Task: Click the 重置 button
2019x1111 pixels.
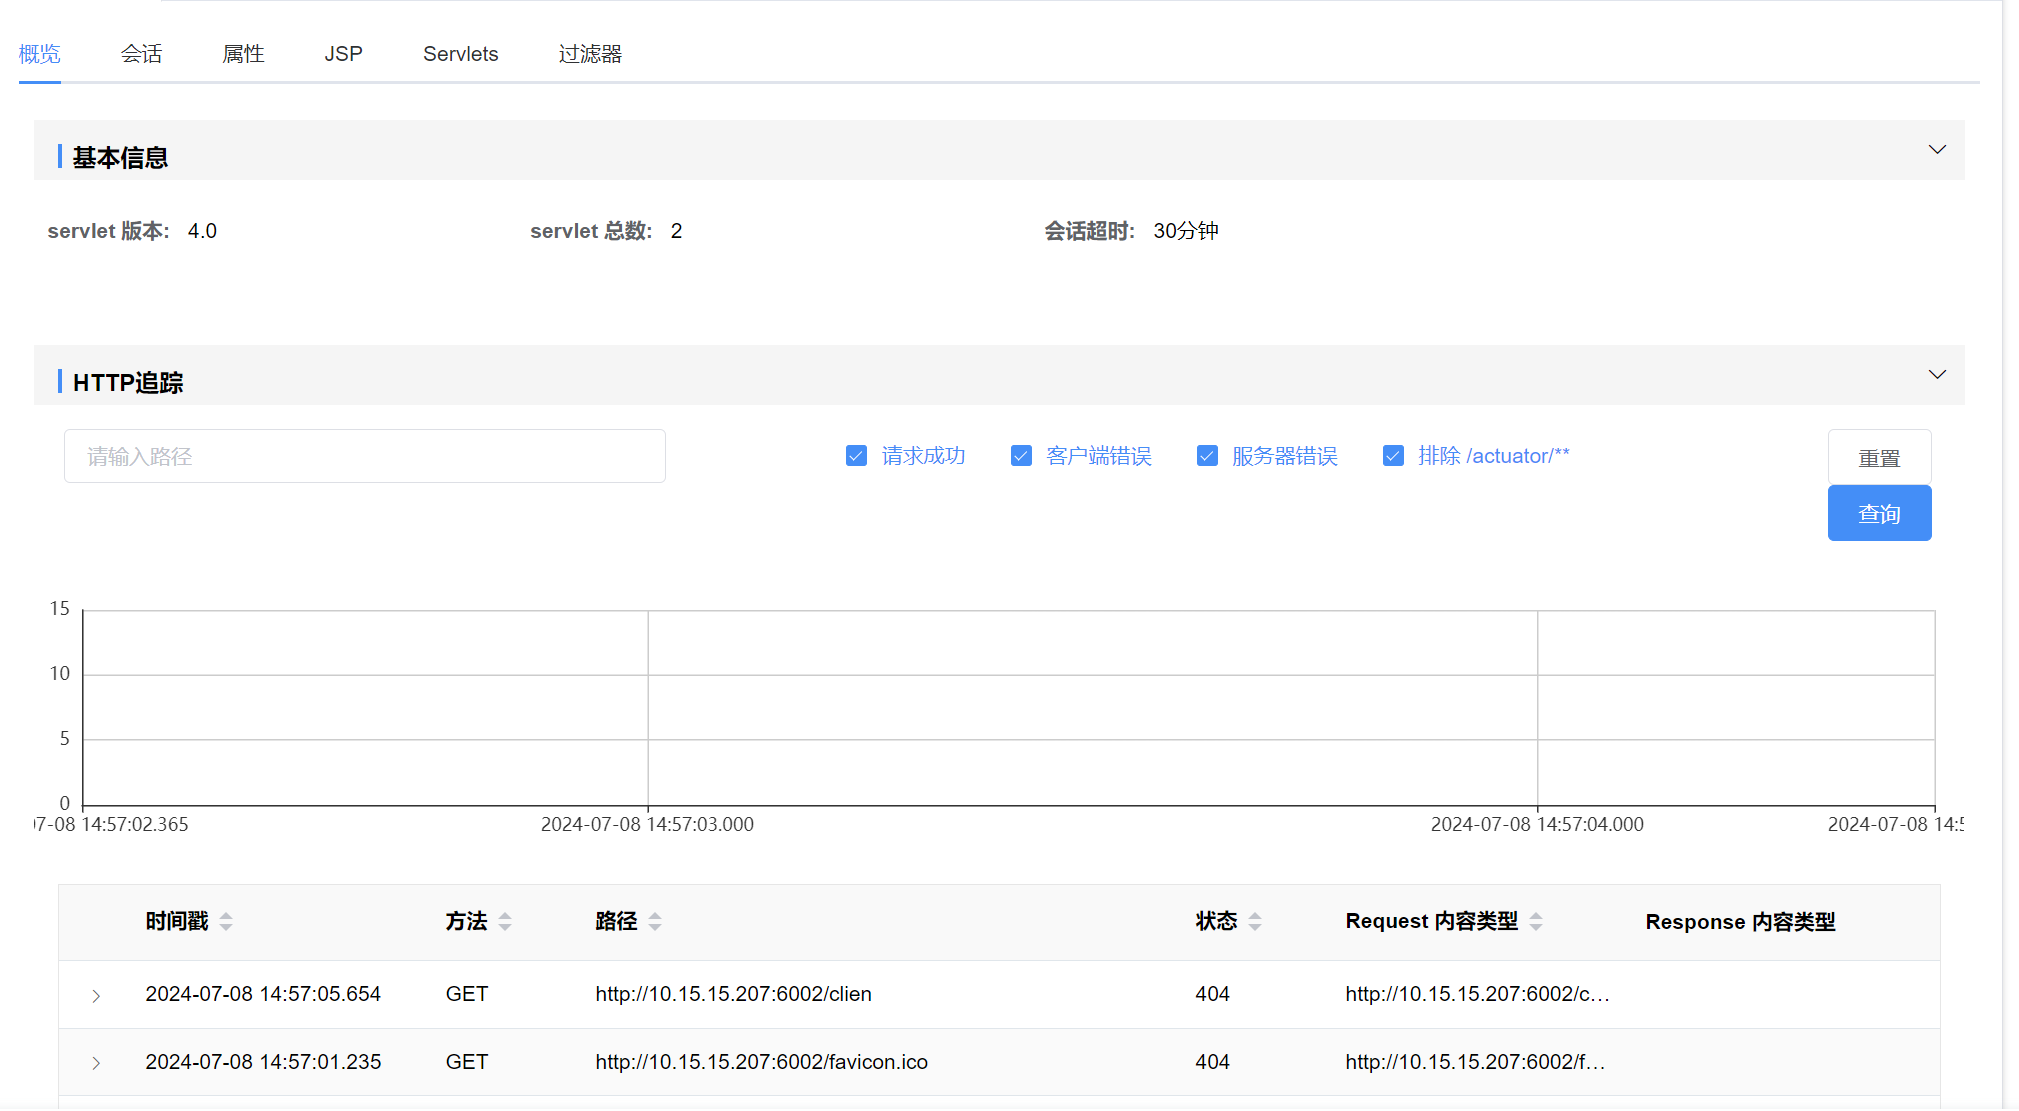Action: click(x=1879, y=457)
